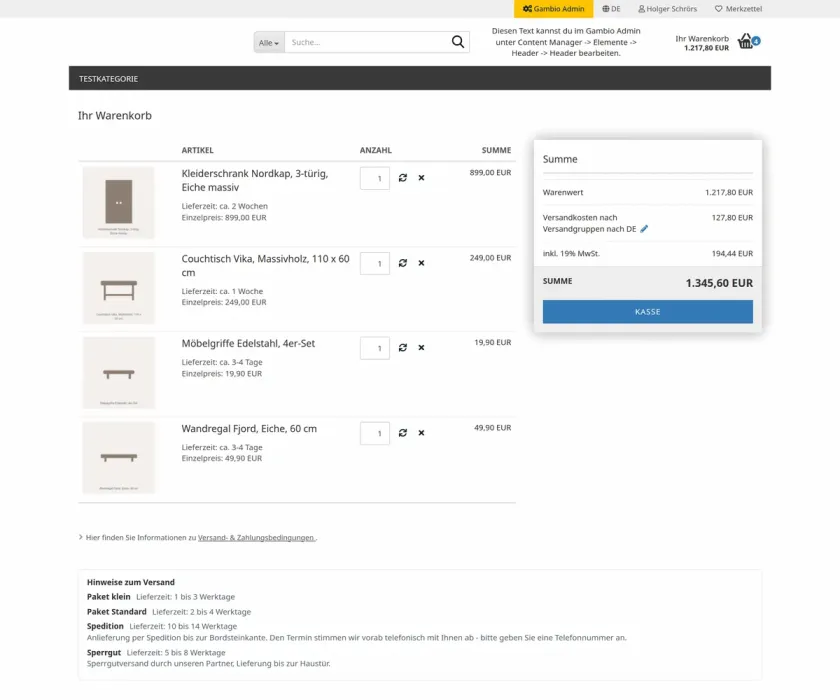
Task: Focus the Suche search field
Action: (x=368, y=42)
